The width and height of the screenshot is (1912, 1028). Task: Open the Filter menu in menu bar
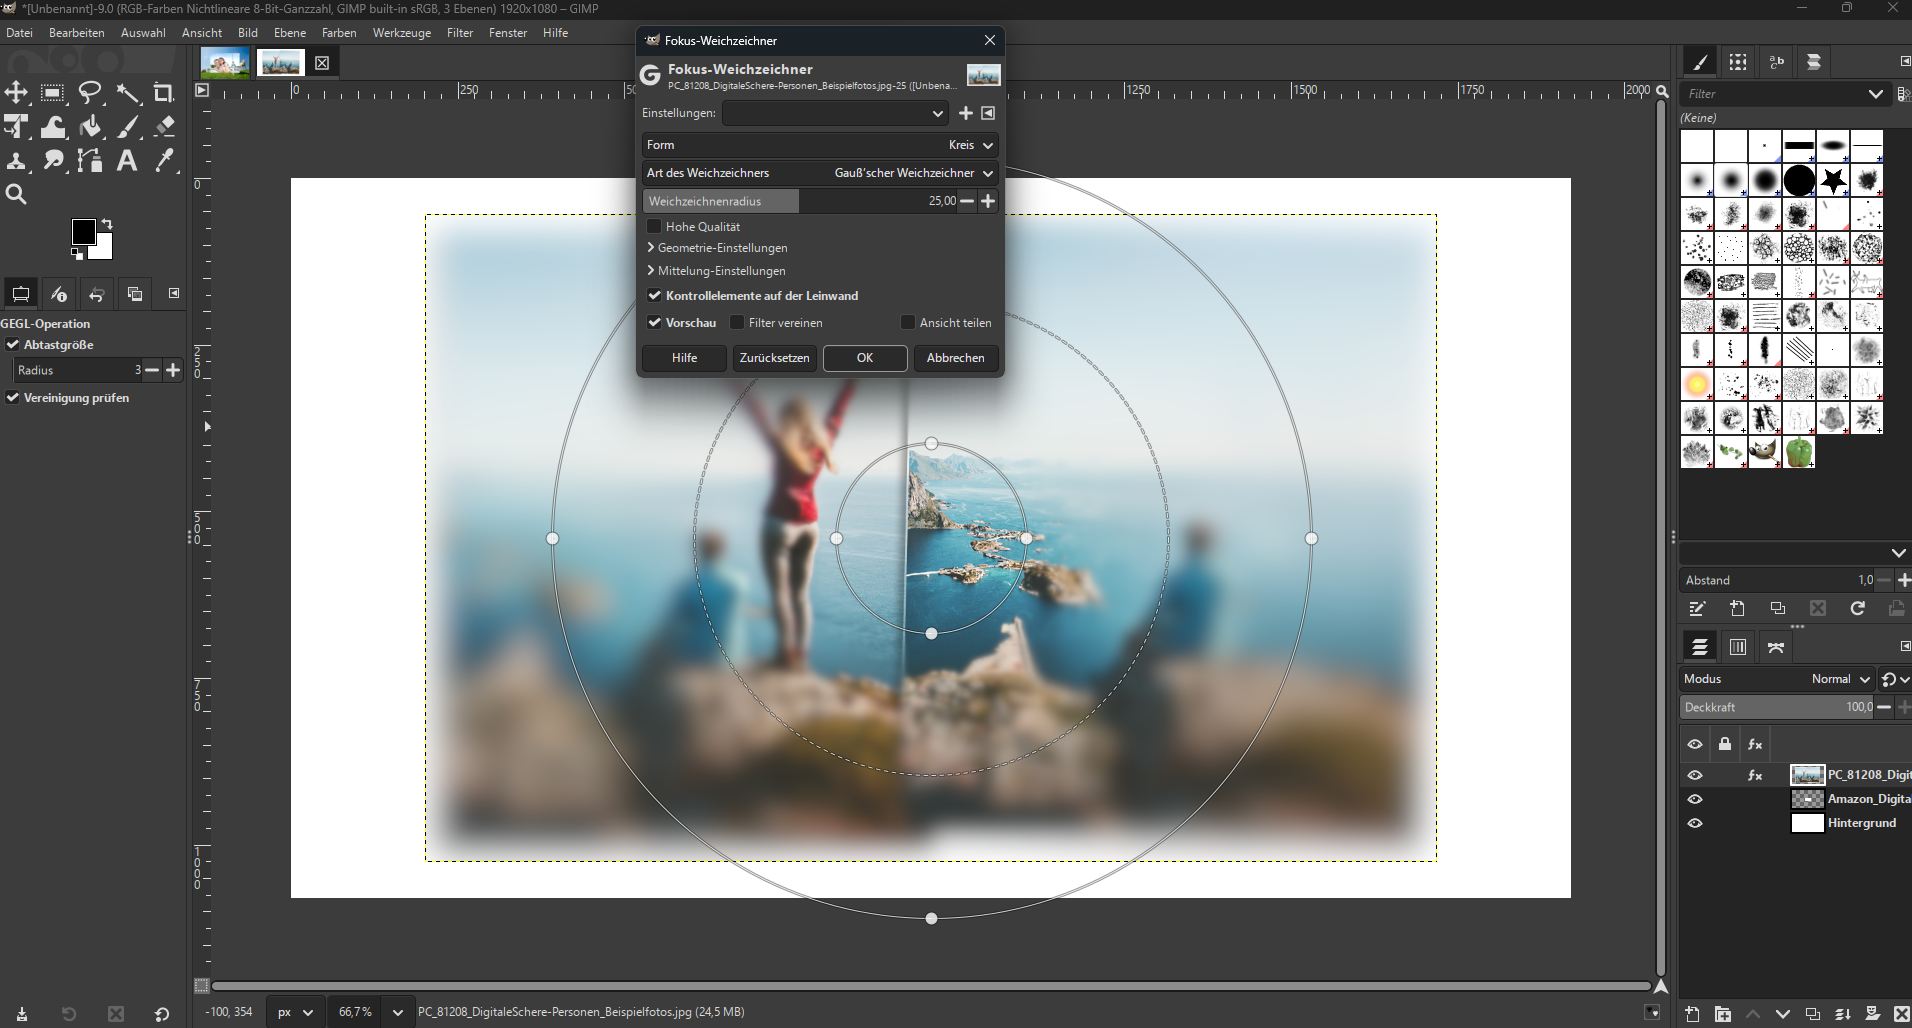(460, 33)
